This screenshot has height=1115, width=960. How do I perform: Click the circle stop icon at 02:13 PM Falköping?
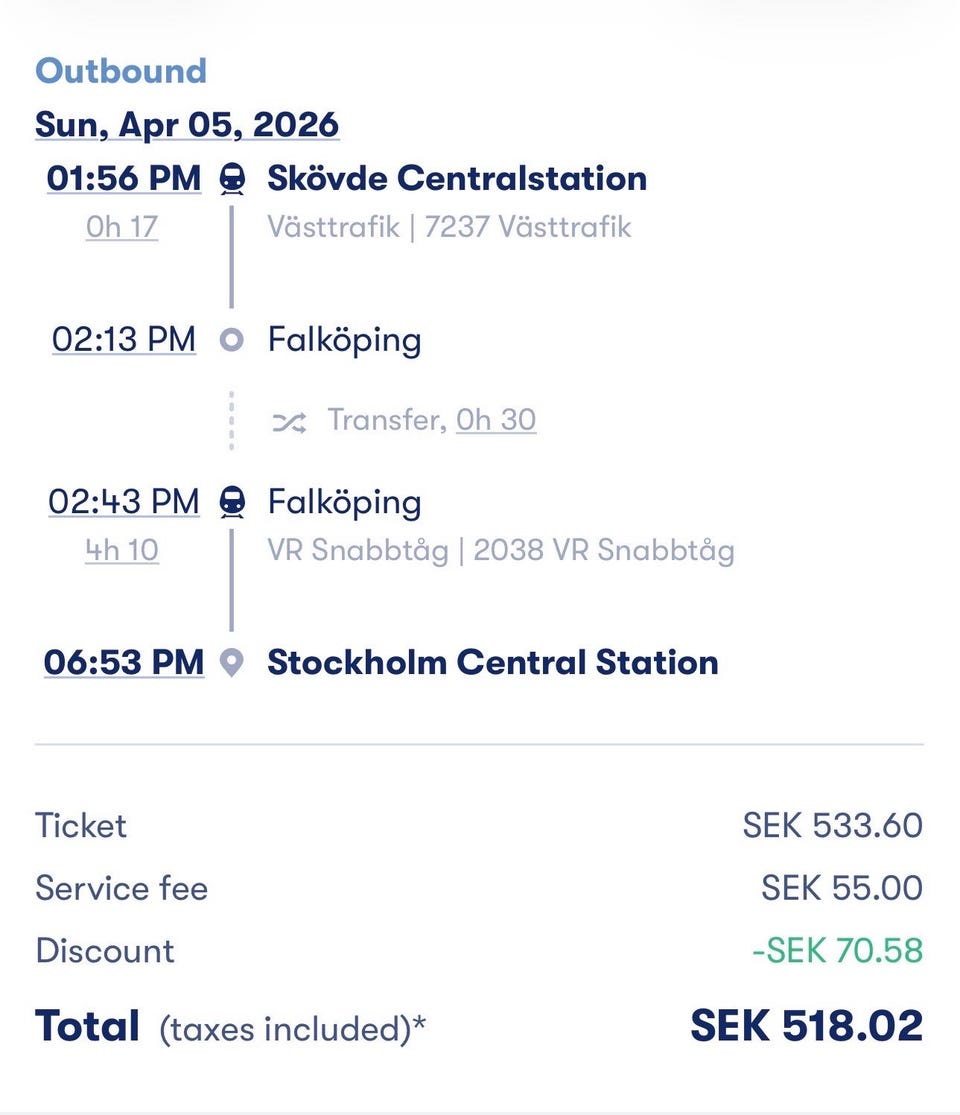(232, 341)
